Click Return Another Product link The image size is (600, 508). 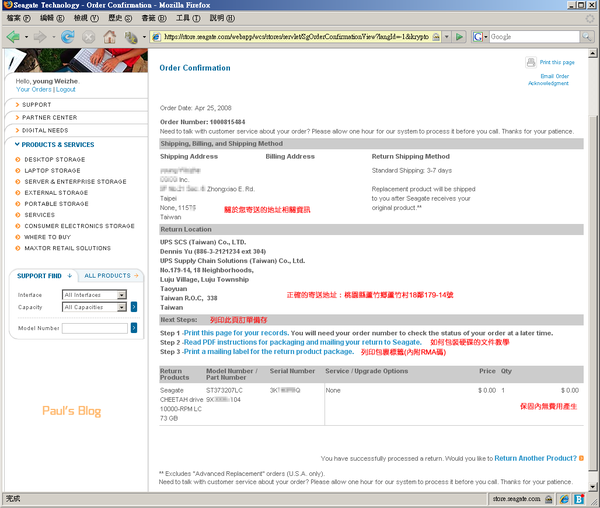535,458
